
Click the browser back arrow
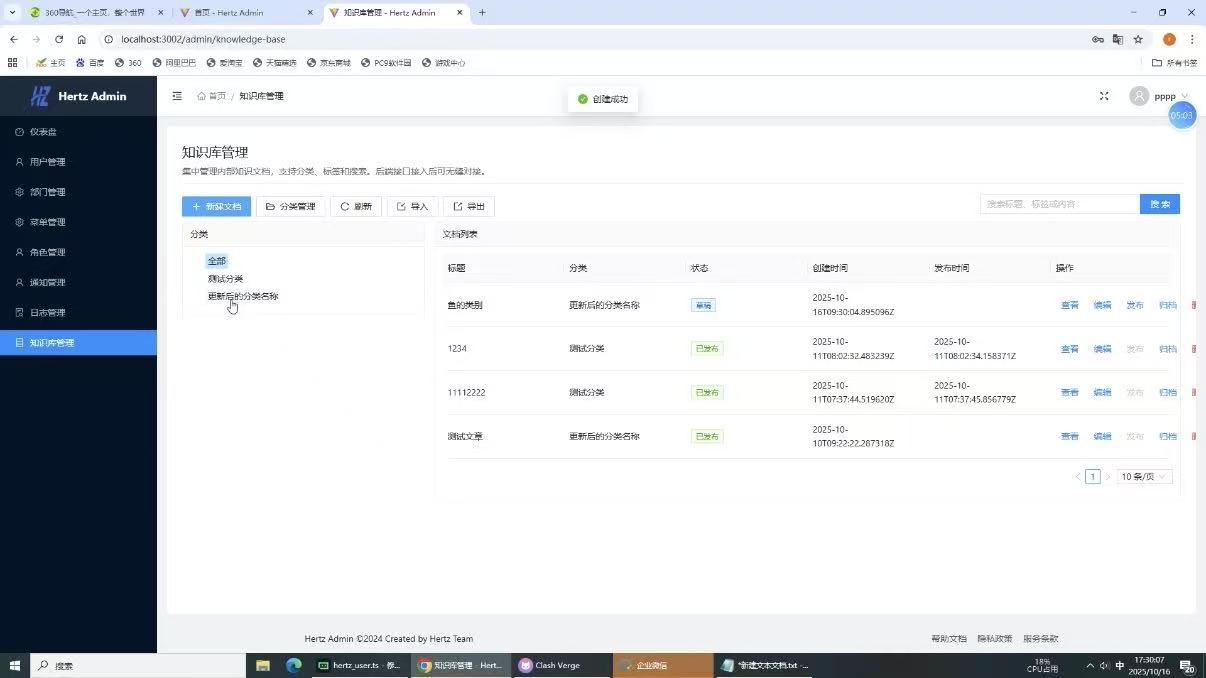[x=13, y=39]
